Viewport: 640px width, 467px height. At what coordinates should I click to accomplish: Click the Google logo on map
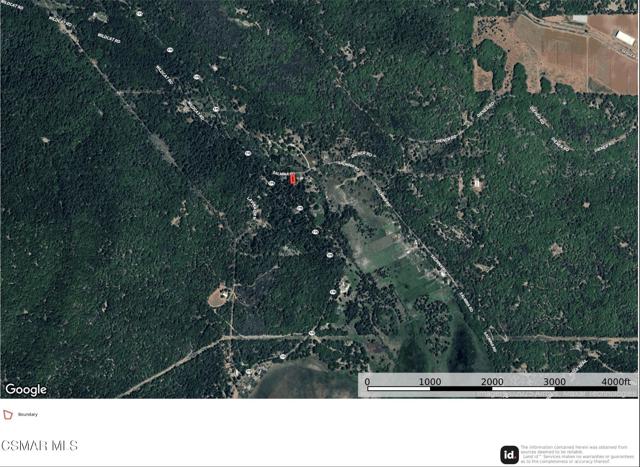click(x=26, y=389)
